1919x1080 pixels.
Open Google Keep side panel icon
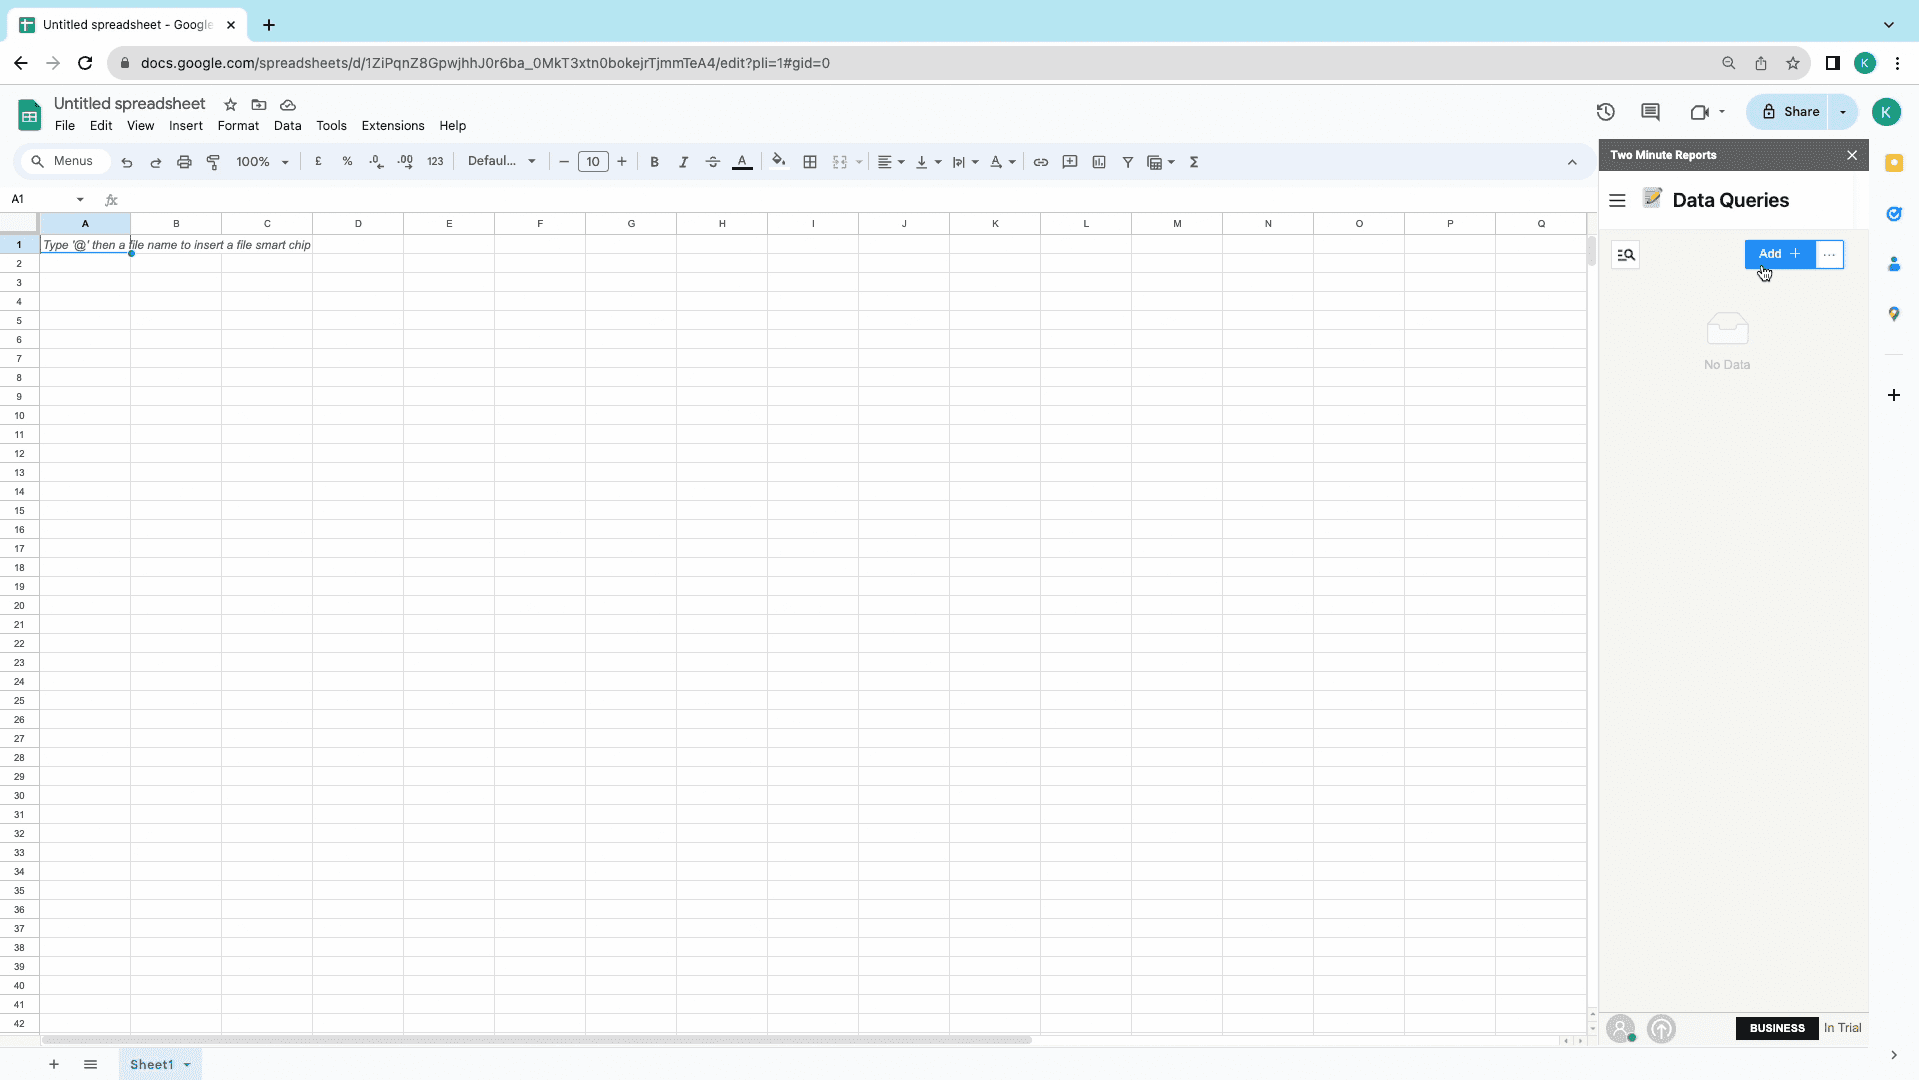pyautogui.click(x=1894, y=163)
